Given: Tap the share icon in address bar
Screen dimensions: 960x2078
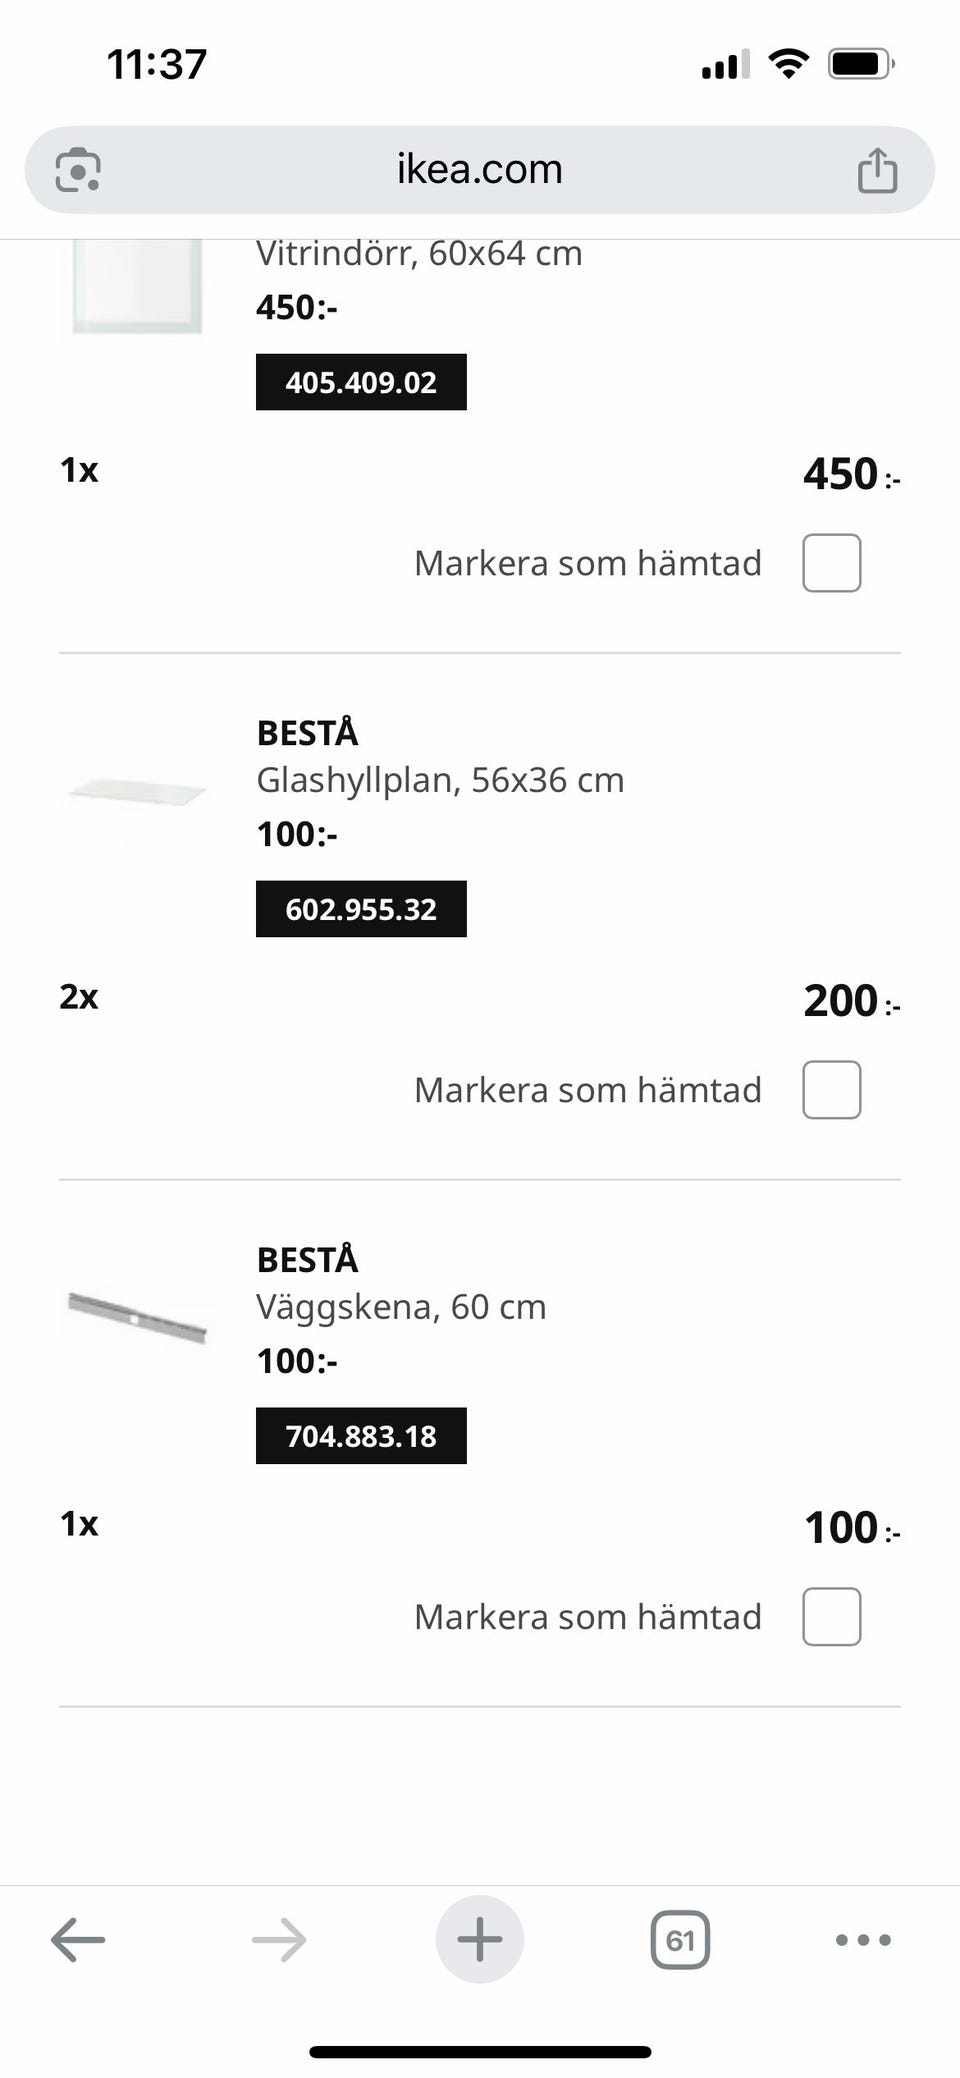Looking at the screenshot, I should [877, 170].
